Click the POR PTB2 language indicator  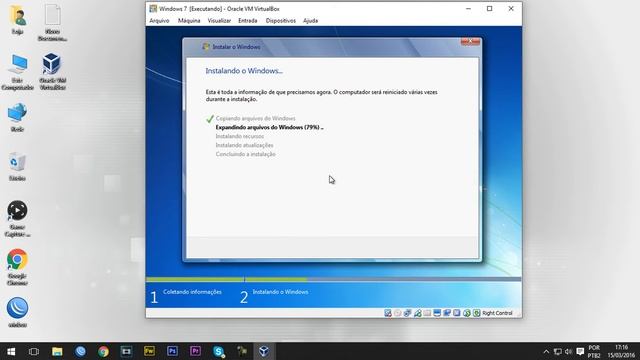click(594, 351)
